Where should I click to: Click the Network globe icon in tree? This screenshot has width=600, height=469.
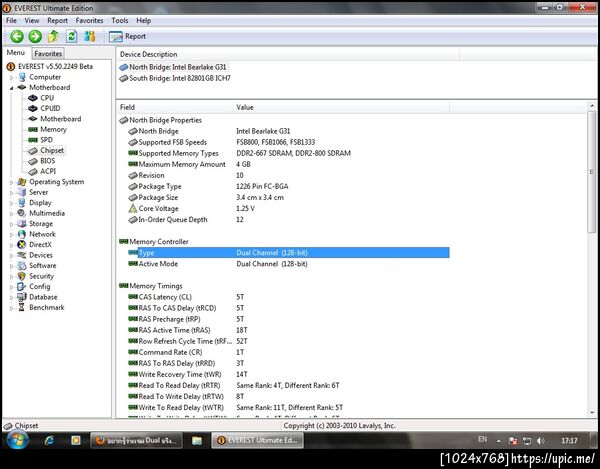point(22,234)
